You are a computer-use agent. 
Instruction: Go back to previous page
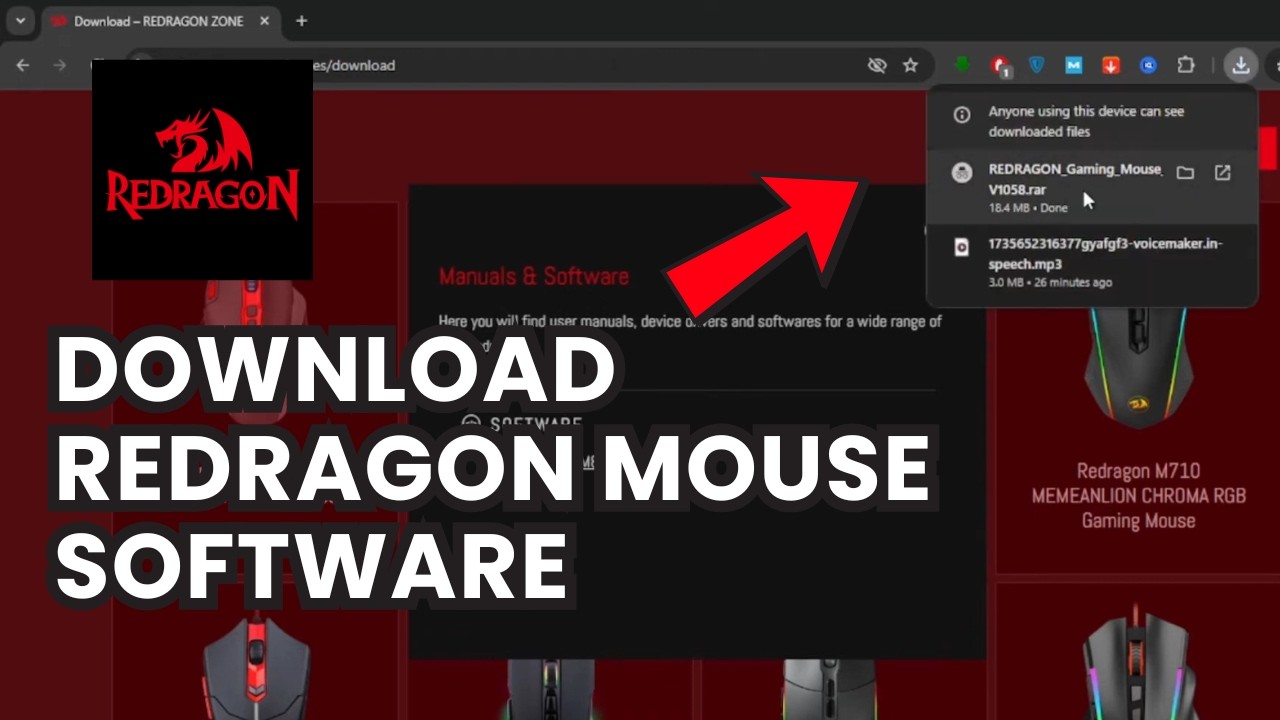pos(23,65)
